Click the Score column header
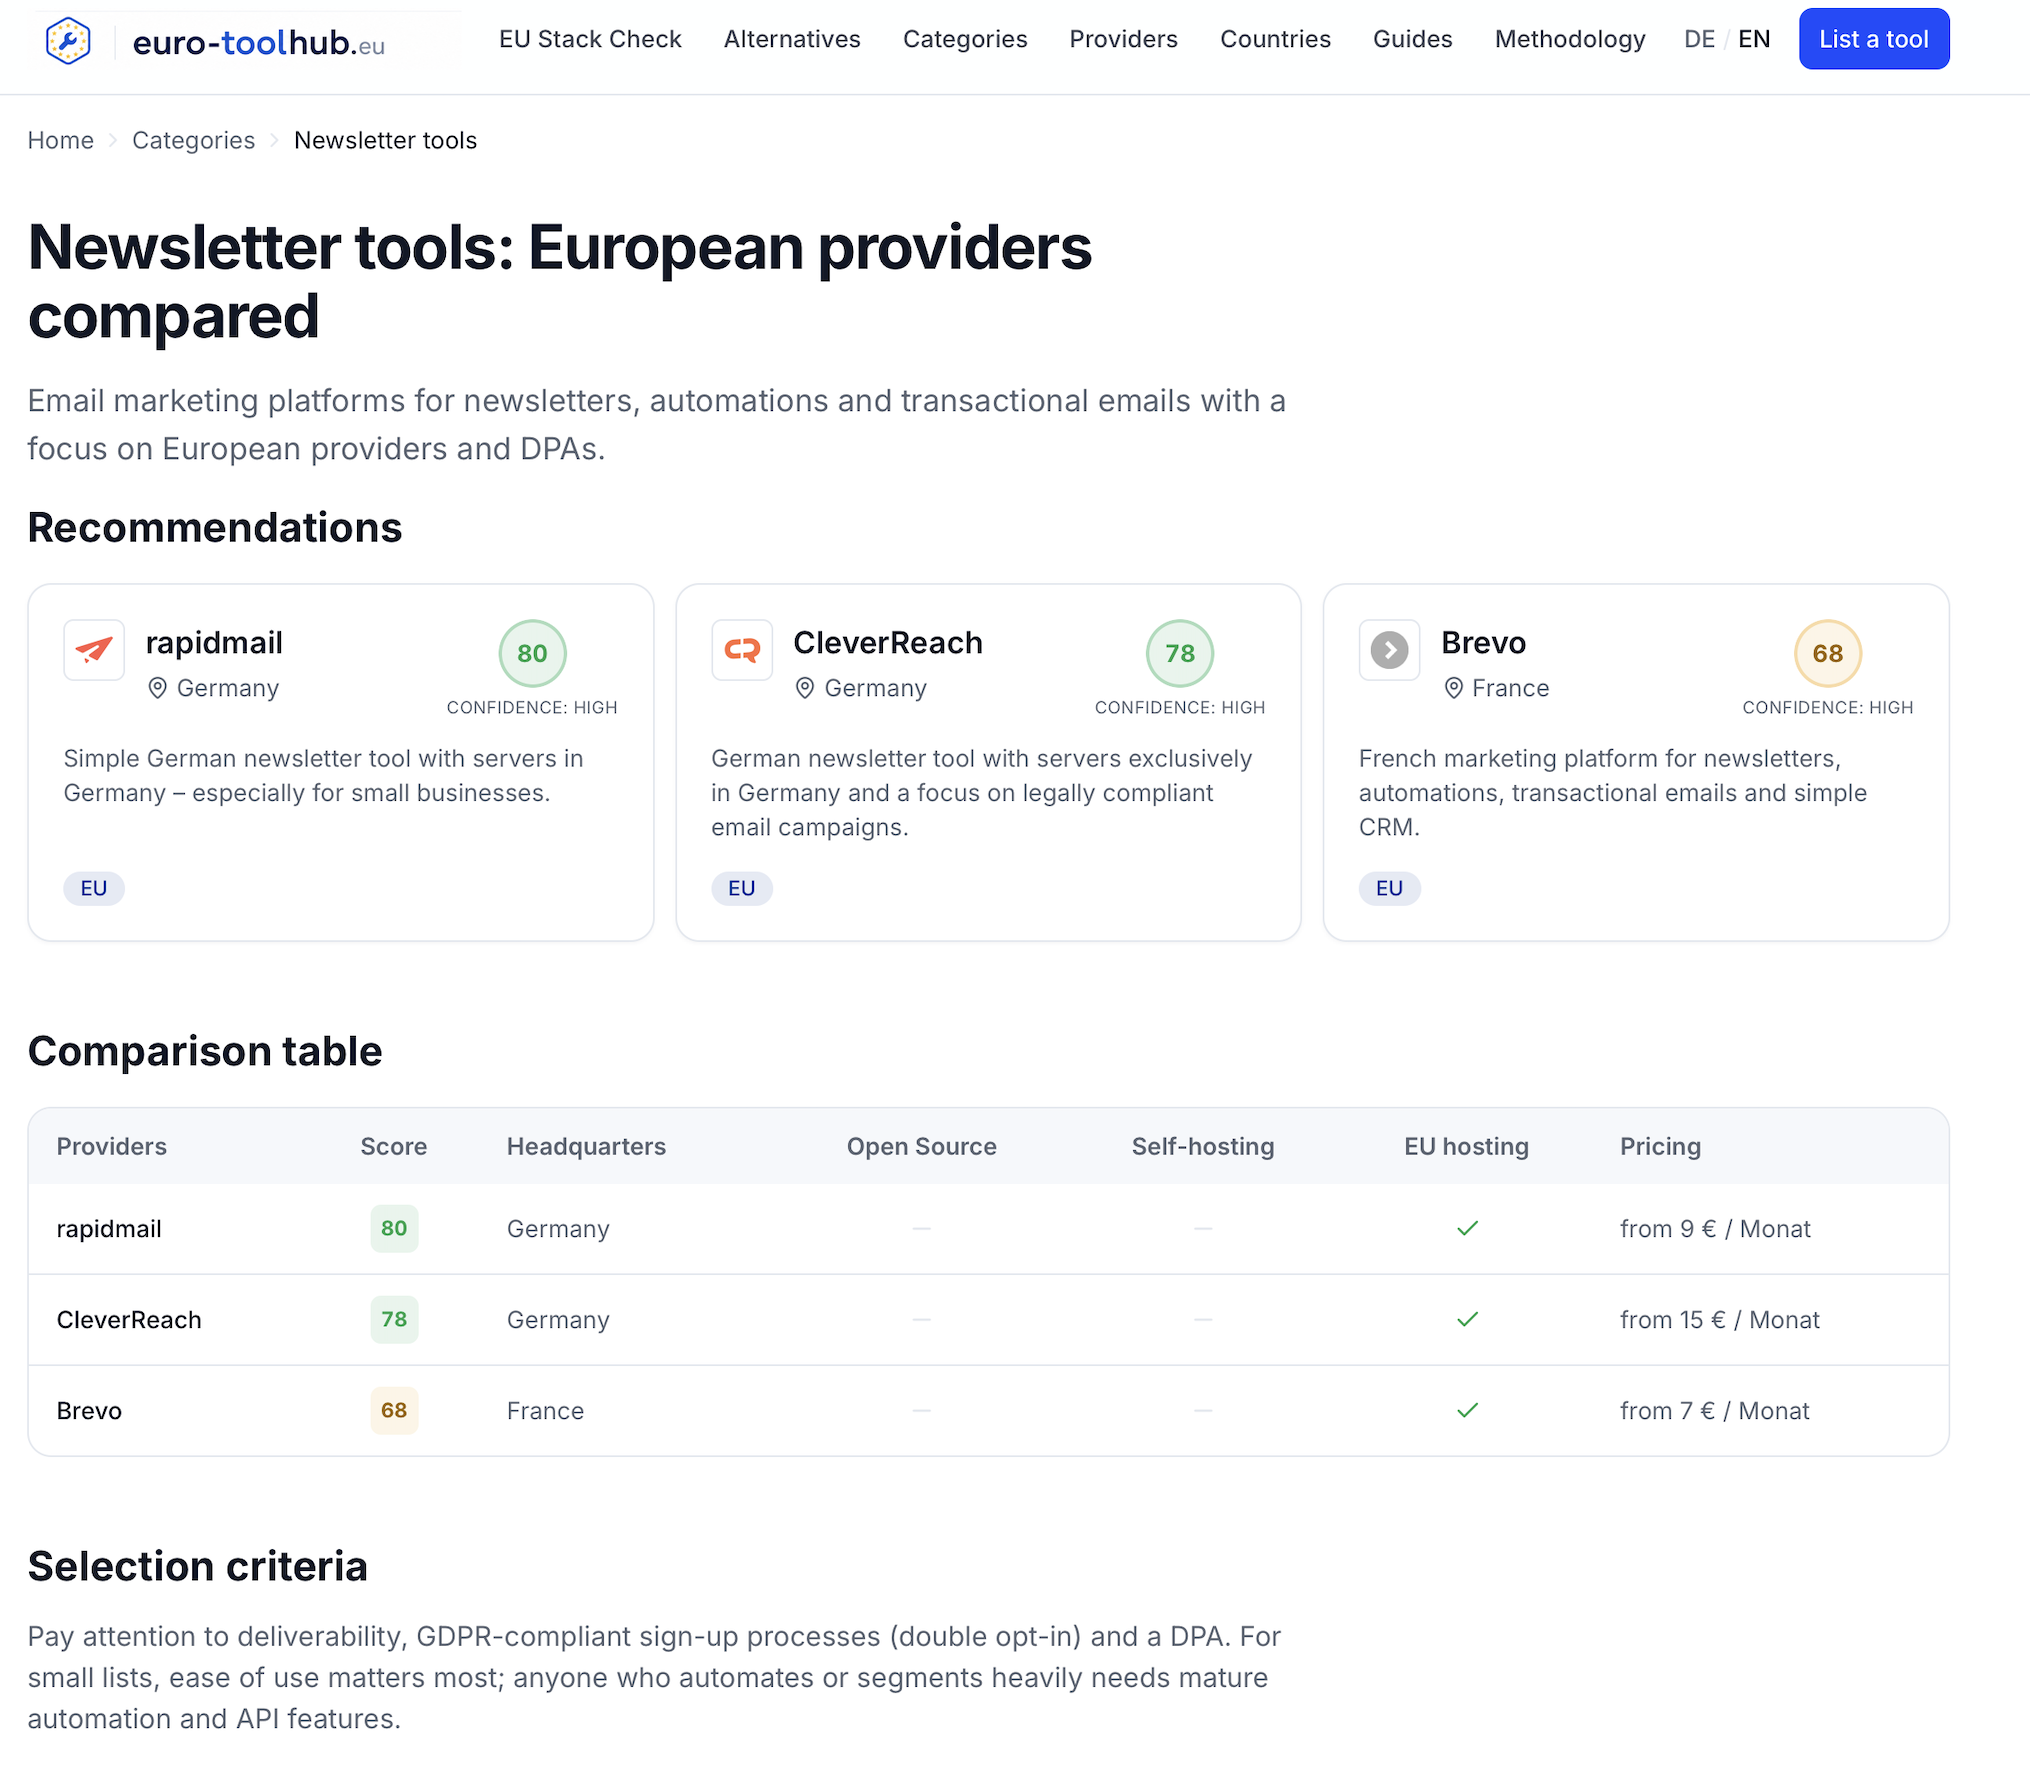Viewport: 2030px width, 1792px height. pyautogui.click(x=394, y=1146)
